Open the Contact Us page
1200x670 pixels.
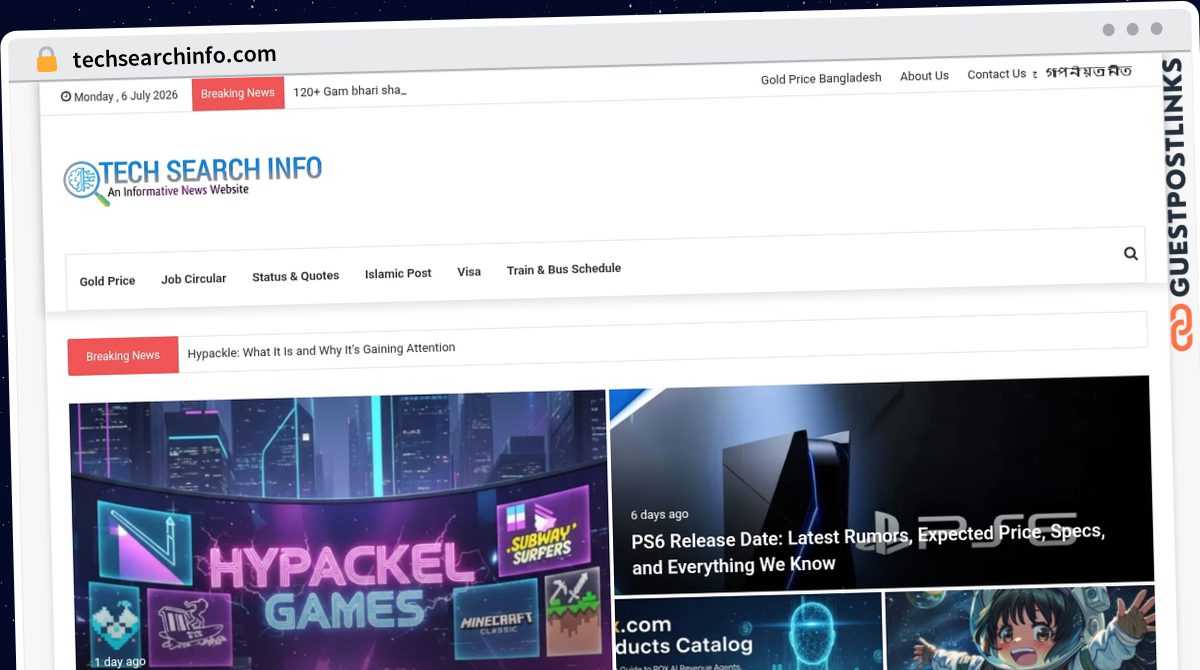(996, 74)
